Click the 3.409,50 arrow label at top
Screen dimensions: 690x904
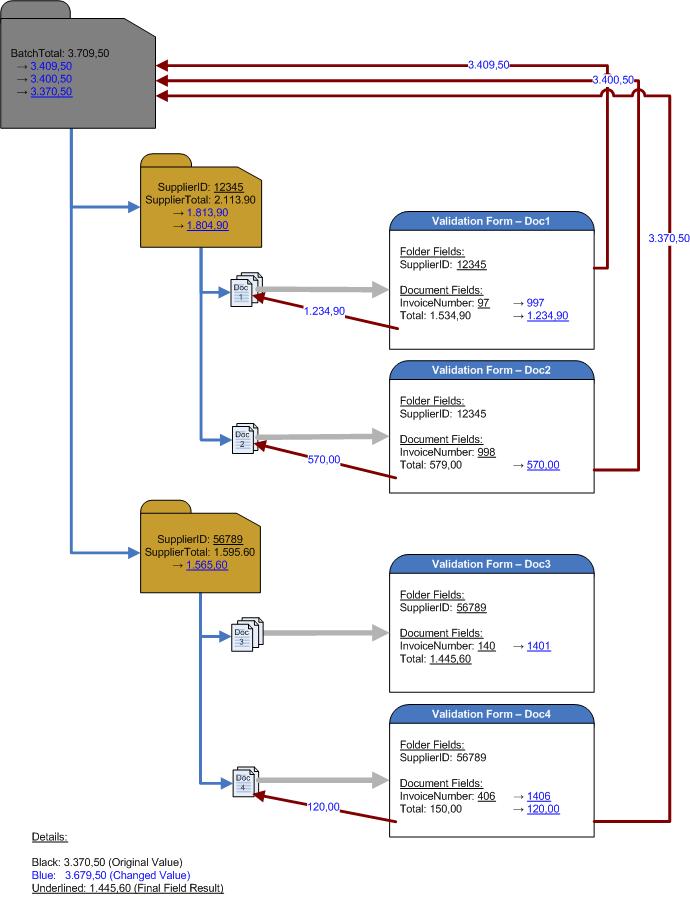point(489,64)
